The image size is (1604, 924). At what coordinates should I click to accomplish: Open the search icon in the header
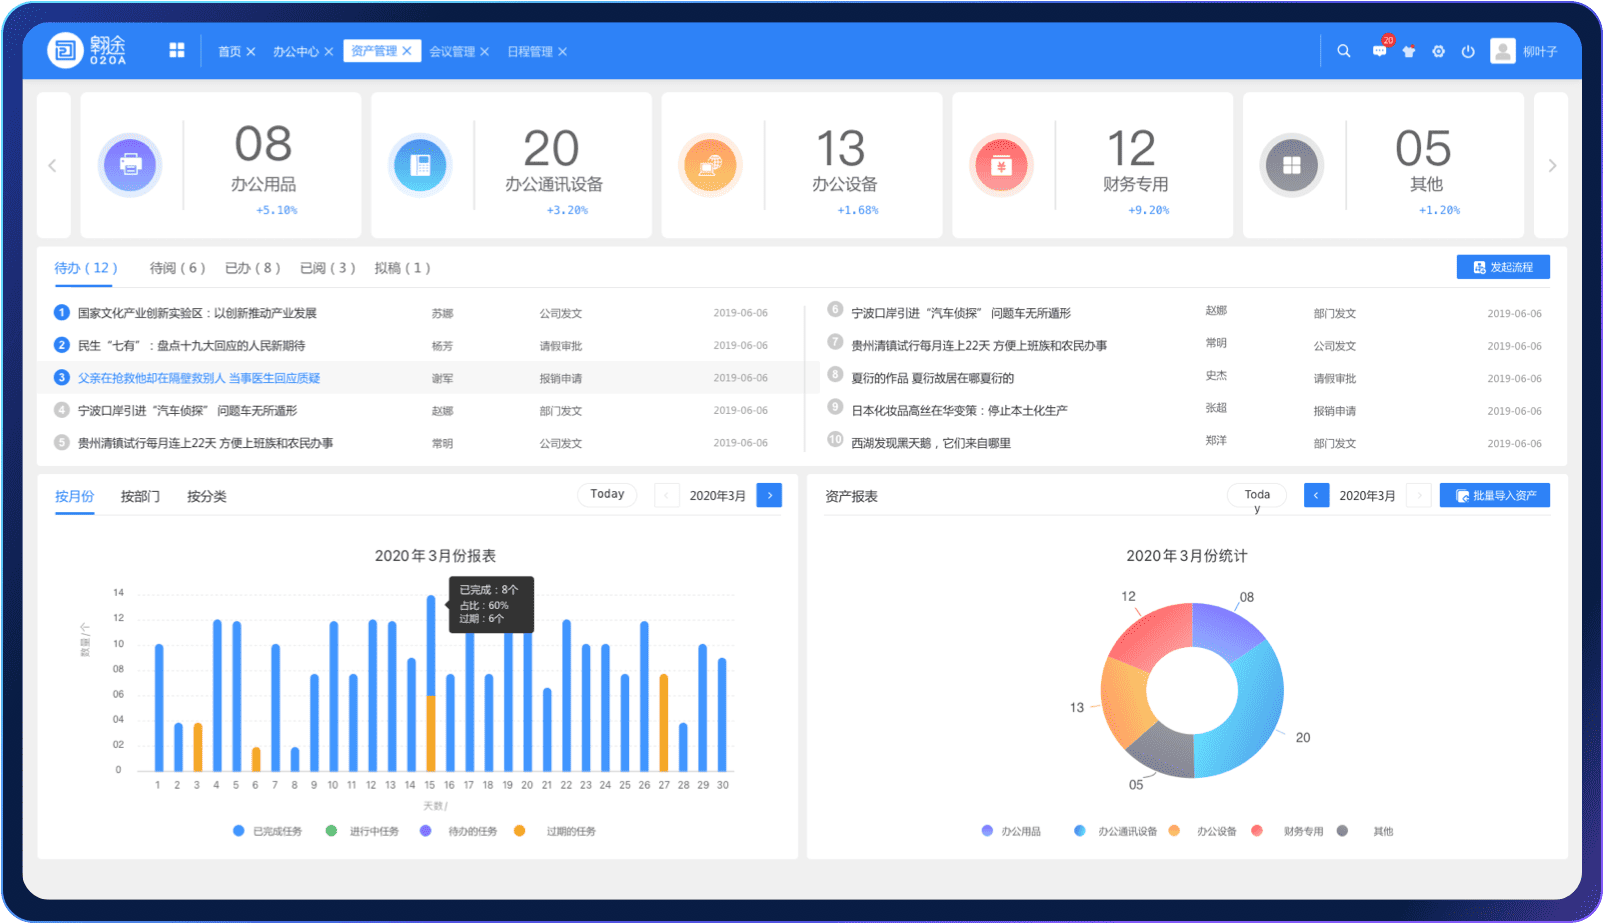pos(1343,51)
